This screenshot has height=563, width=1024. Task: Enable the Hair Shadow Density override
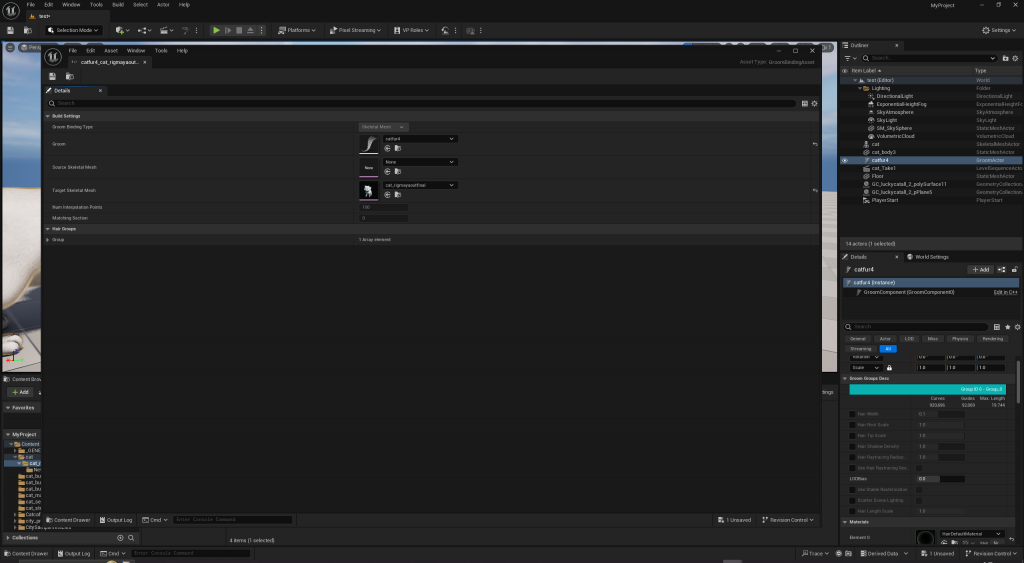pos(852,447)
